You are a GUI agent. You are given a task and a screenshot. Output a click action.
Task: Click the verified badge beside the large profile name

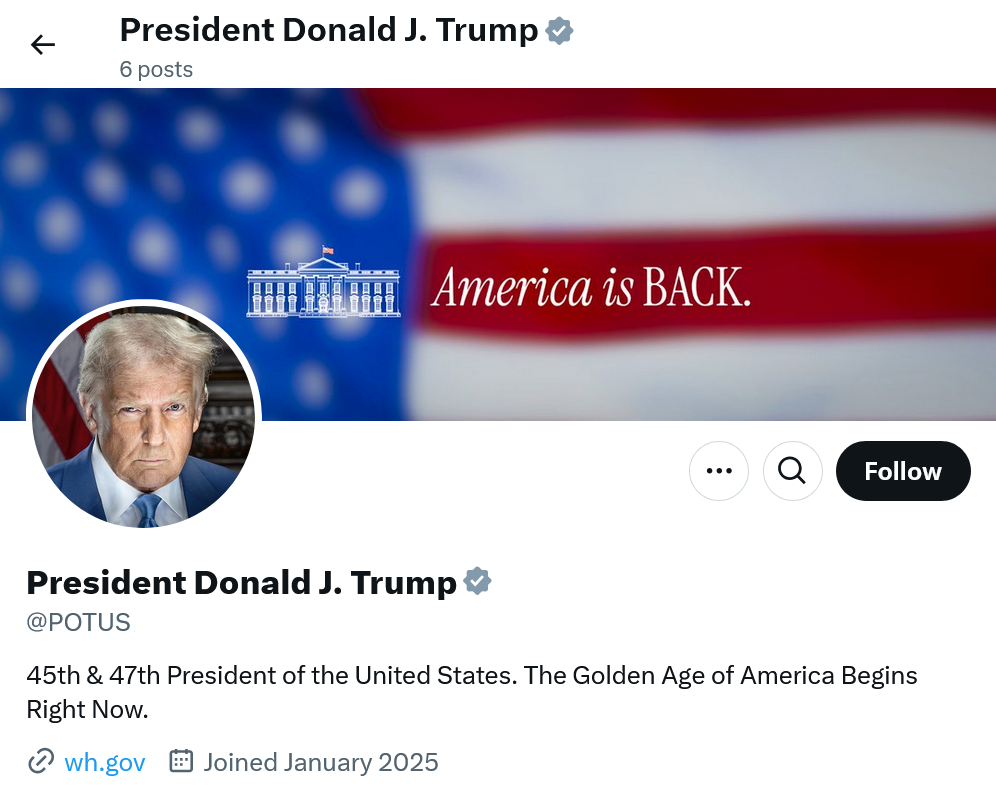tap(478, 581)
